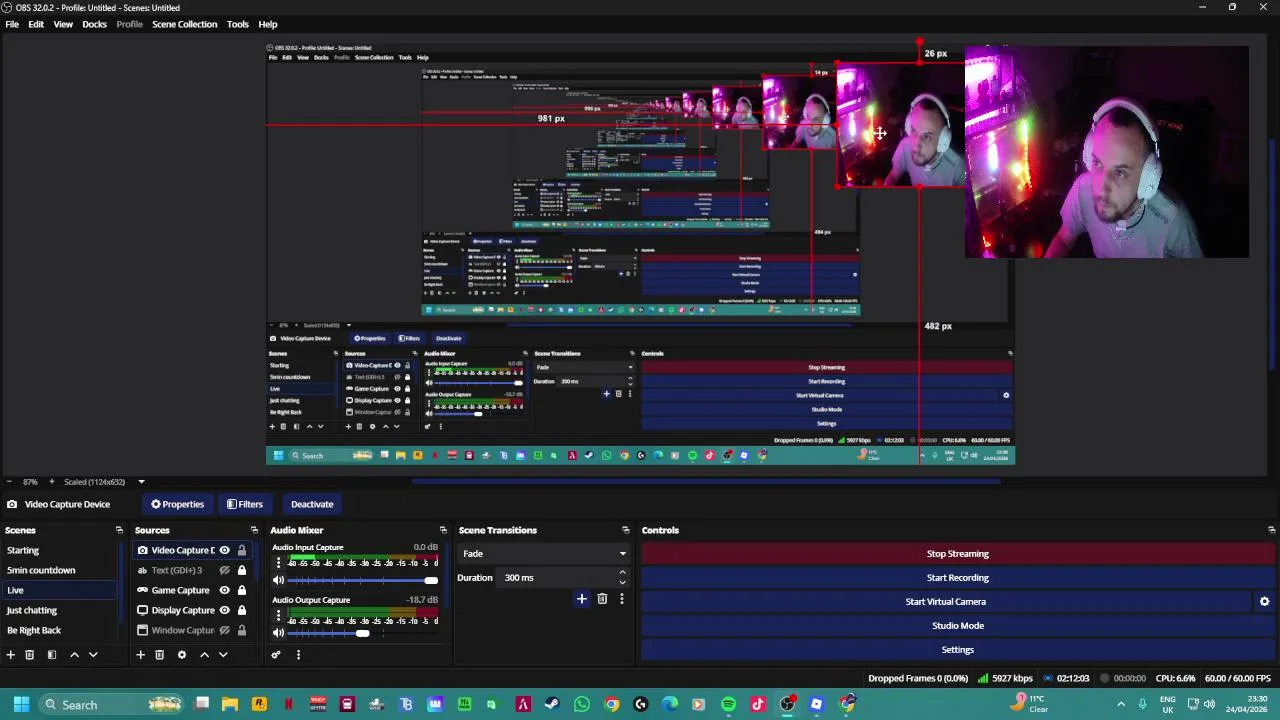The height and width of the screenshot is (720, 1280).
Task: Open transition properties three-dot menu
Action: 621,599
